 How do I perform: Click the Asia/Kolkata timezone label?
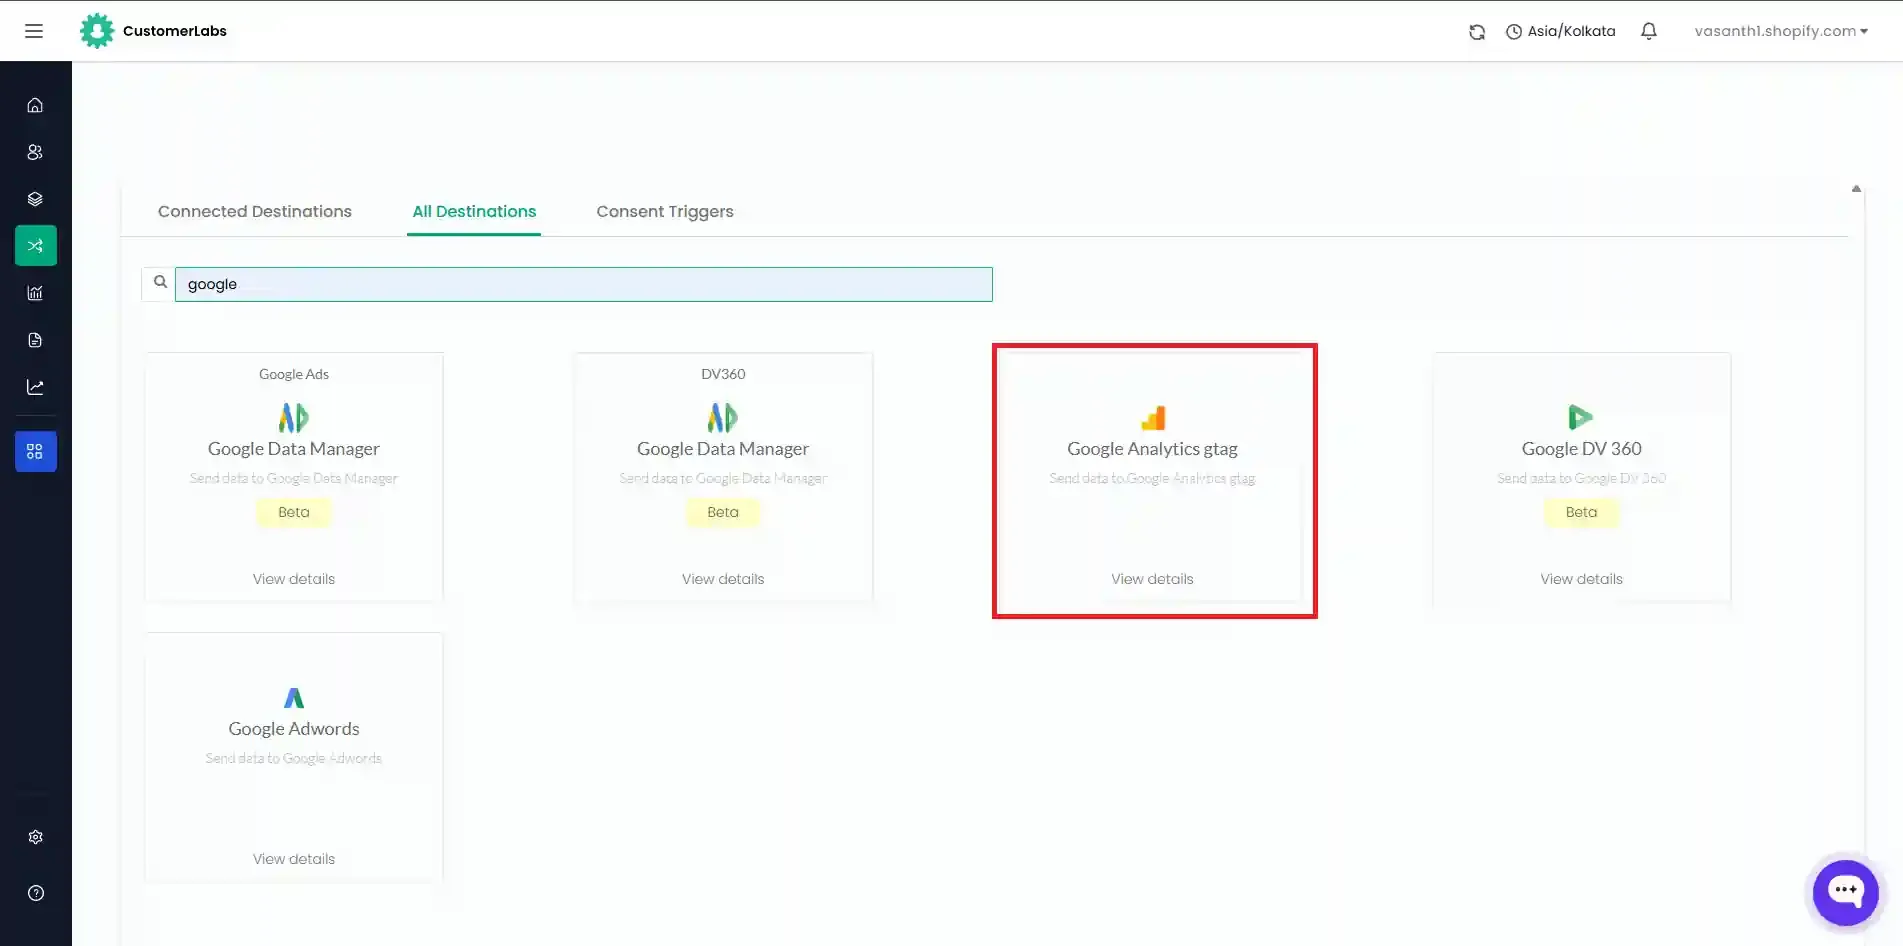(x=1571, y=32)
